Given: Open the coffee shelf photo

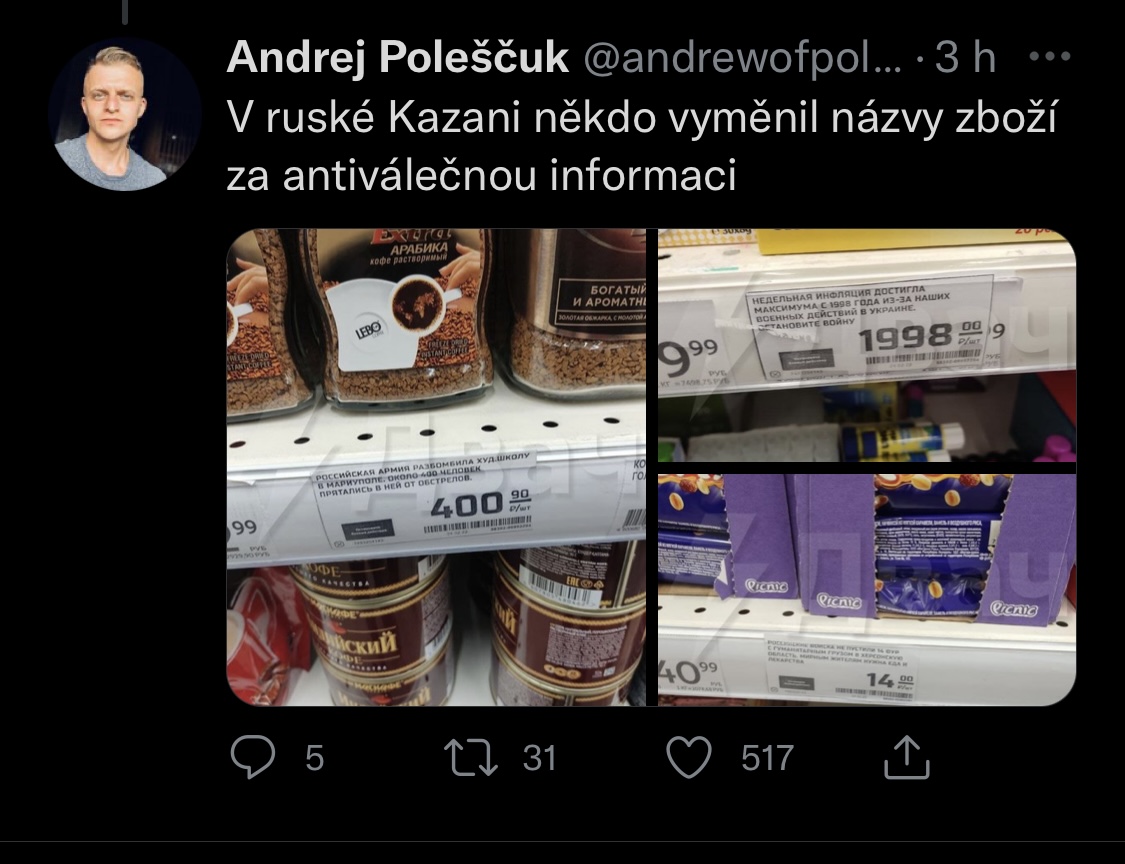Looking at the screenshot, I should coord(436,467).
